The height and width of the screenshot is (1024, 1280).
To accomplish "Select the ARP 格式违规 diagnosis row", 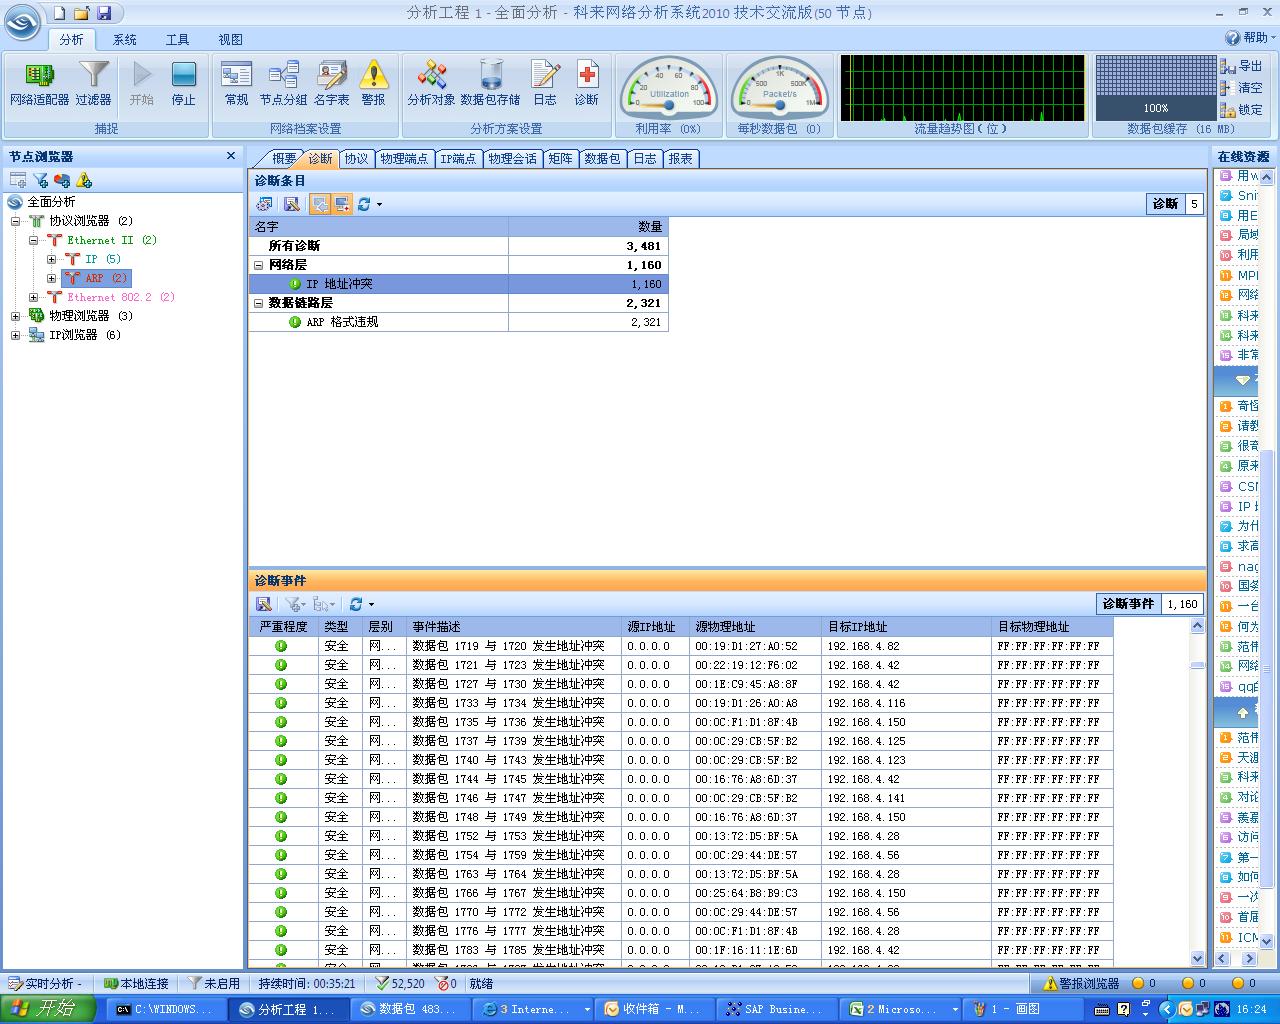I will (x=342, y=322).
